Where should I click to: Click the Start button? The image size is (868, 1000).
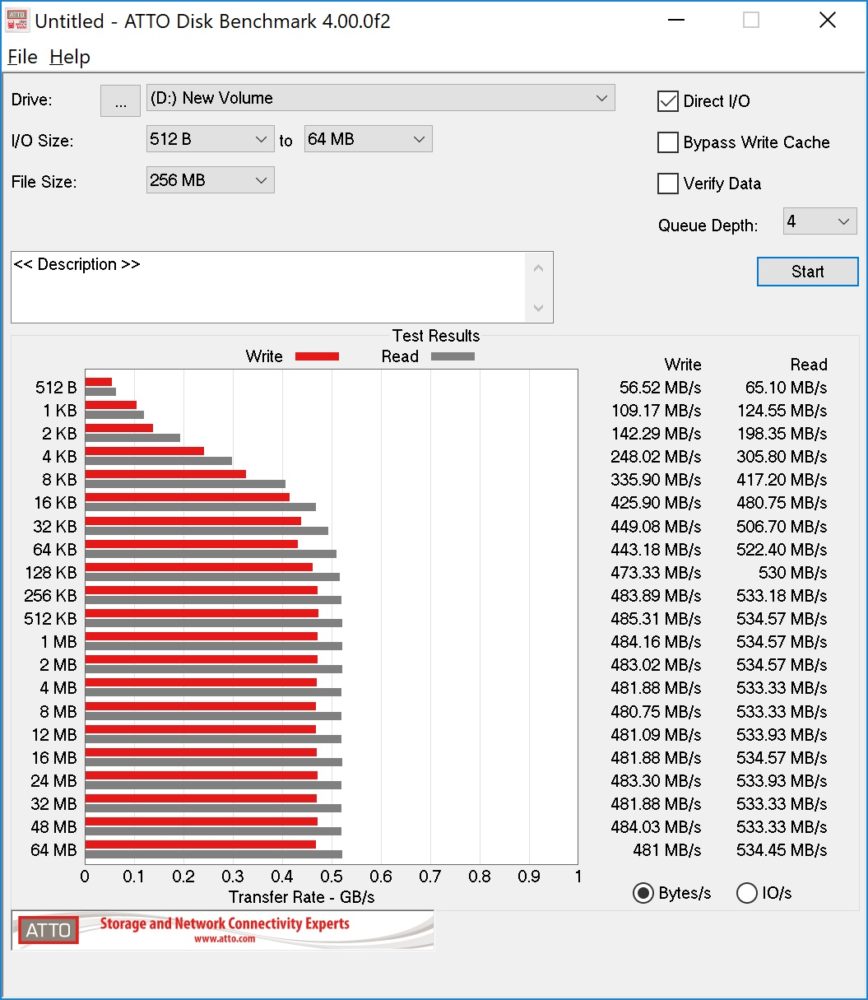click(x=807, y=272)
